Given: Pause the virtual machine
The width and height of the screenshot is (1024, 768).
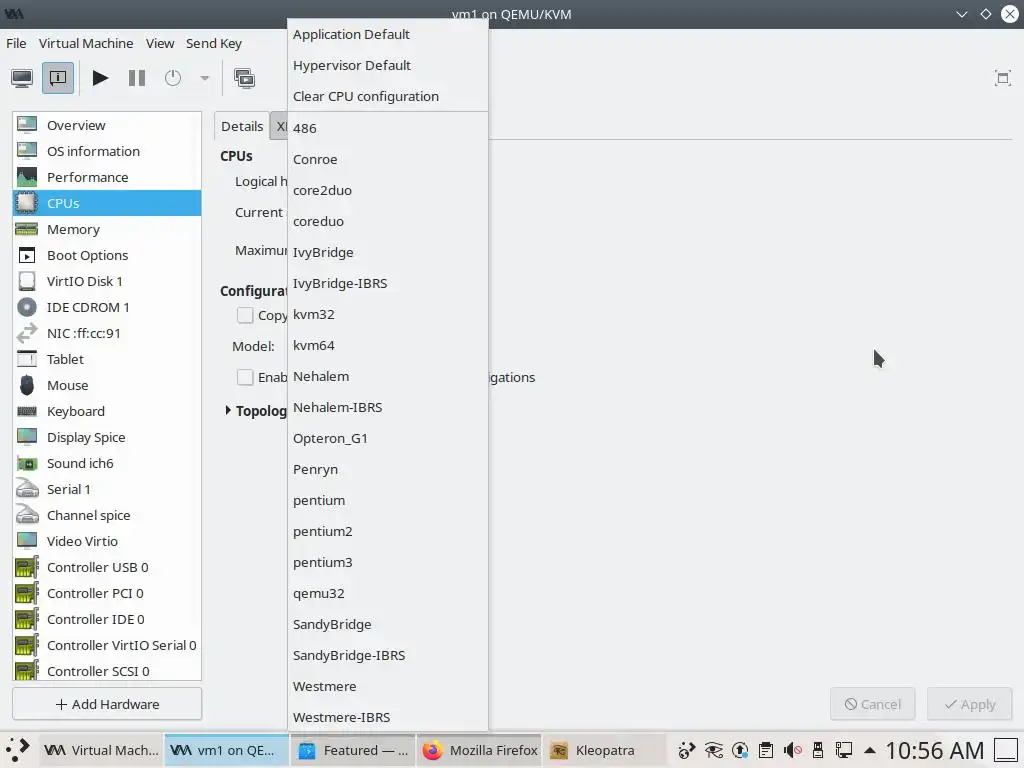Looking at the screenshot, I should (x=136, y=78).
